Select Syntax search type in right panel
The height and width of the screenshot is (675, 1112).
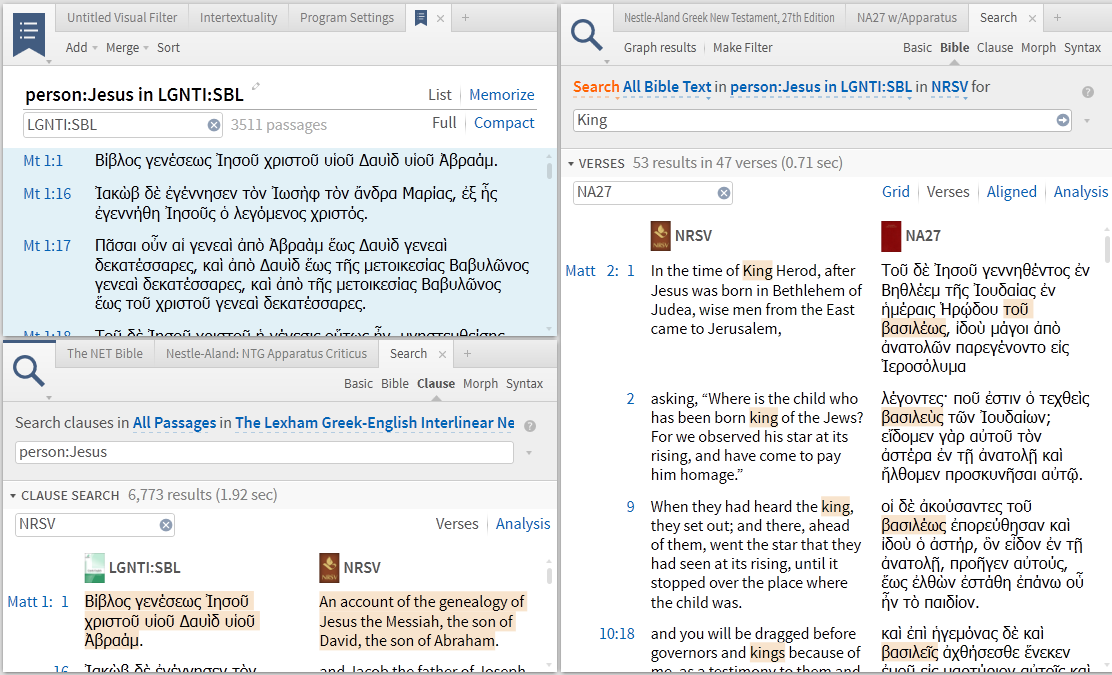pyautogui.click(x=1082, y=48)
